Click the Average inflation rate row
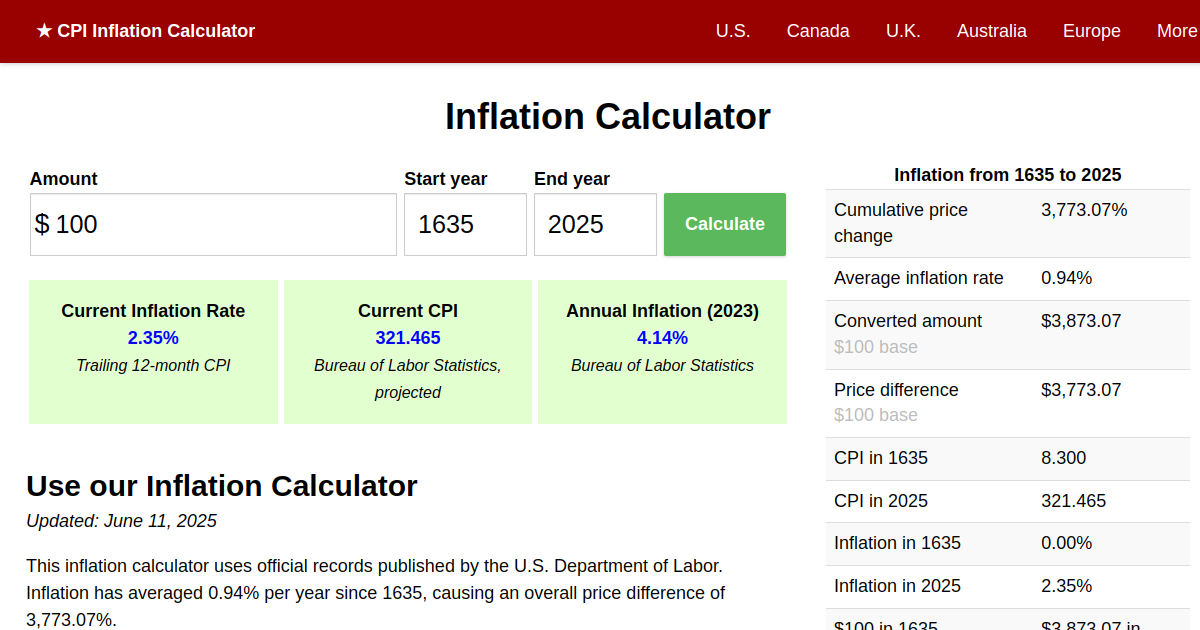The image size is (1200, 630). [x=1007, y=278]
